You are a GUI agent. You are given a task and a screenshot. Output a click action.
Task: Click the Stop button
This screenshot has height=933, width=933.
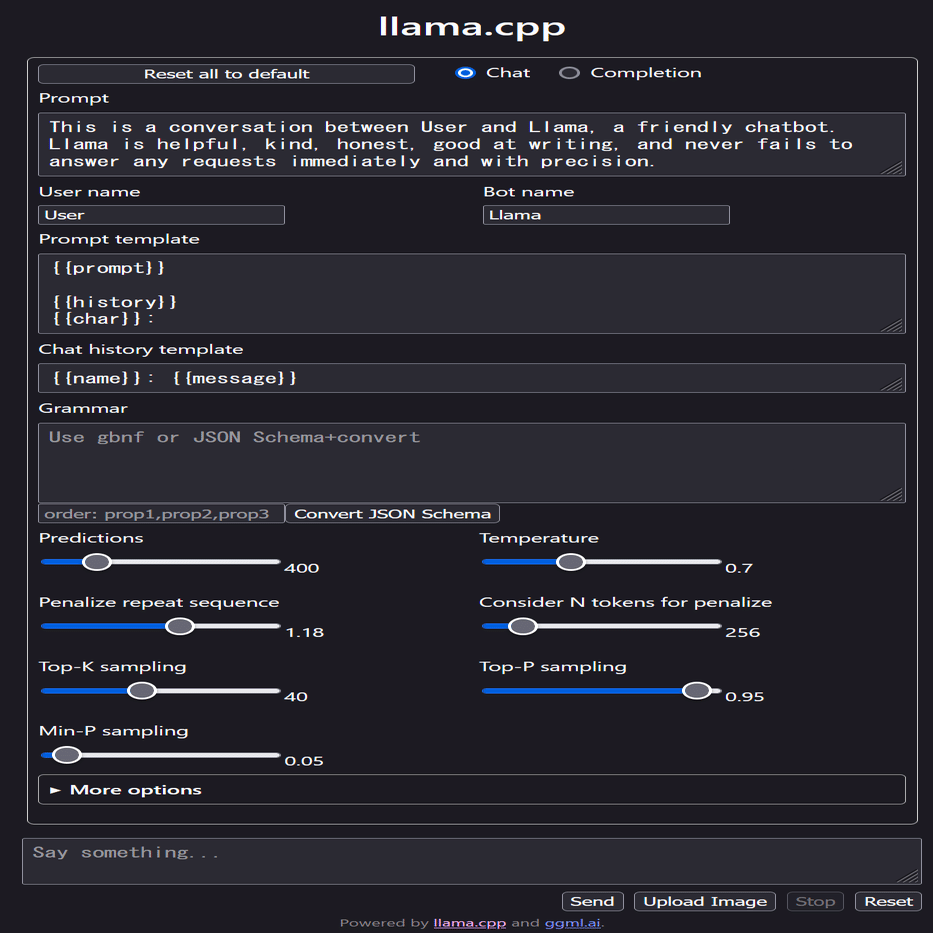coord(815,901)
